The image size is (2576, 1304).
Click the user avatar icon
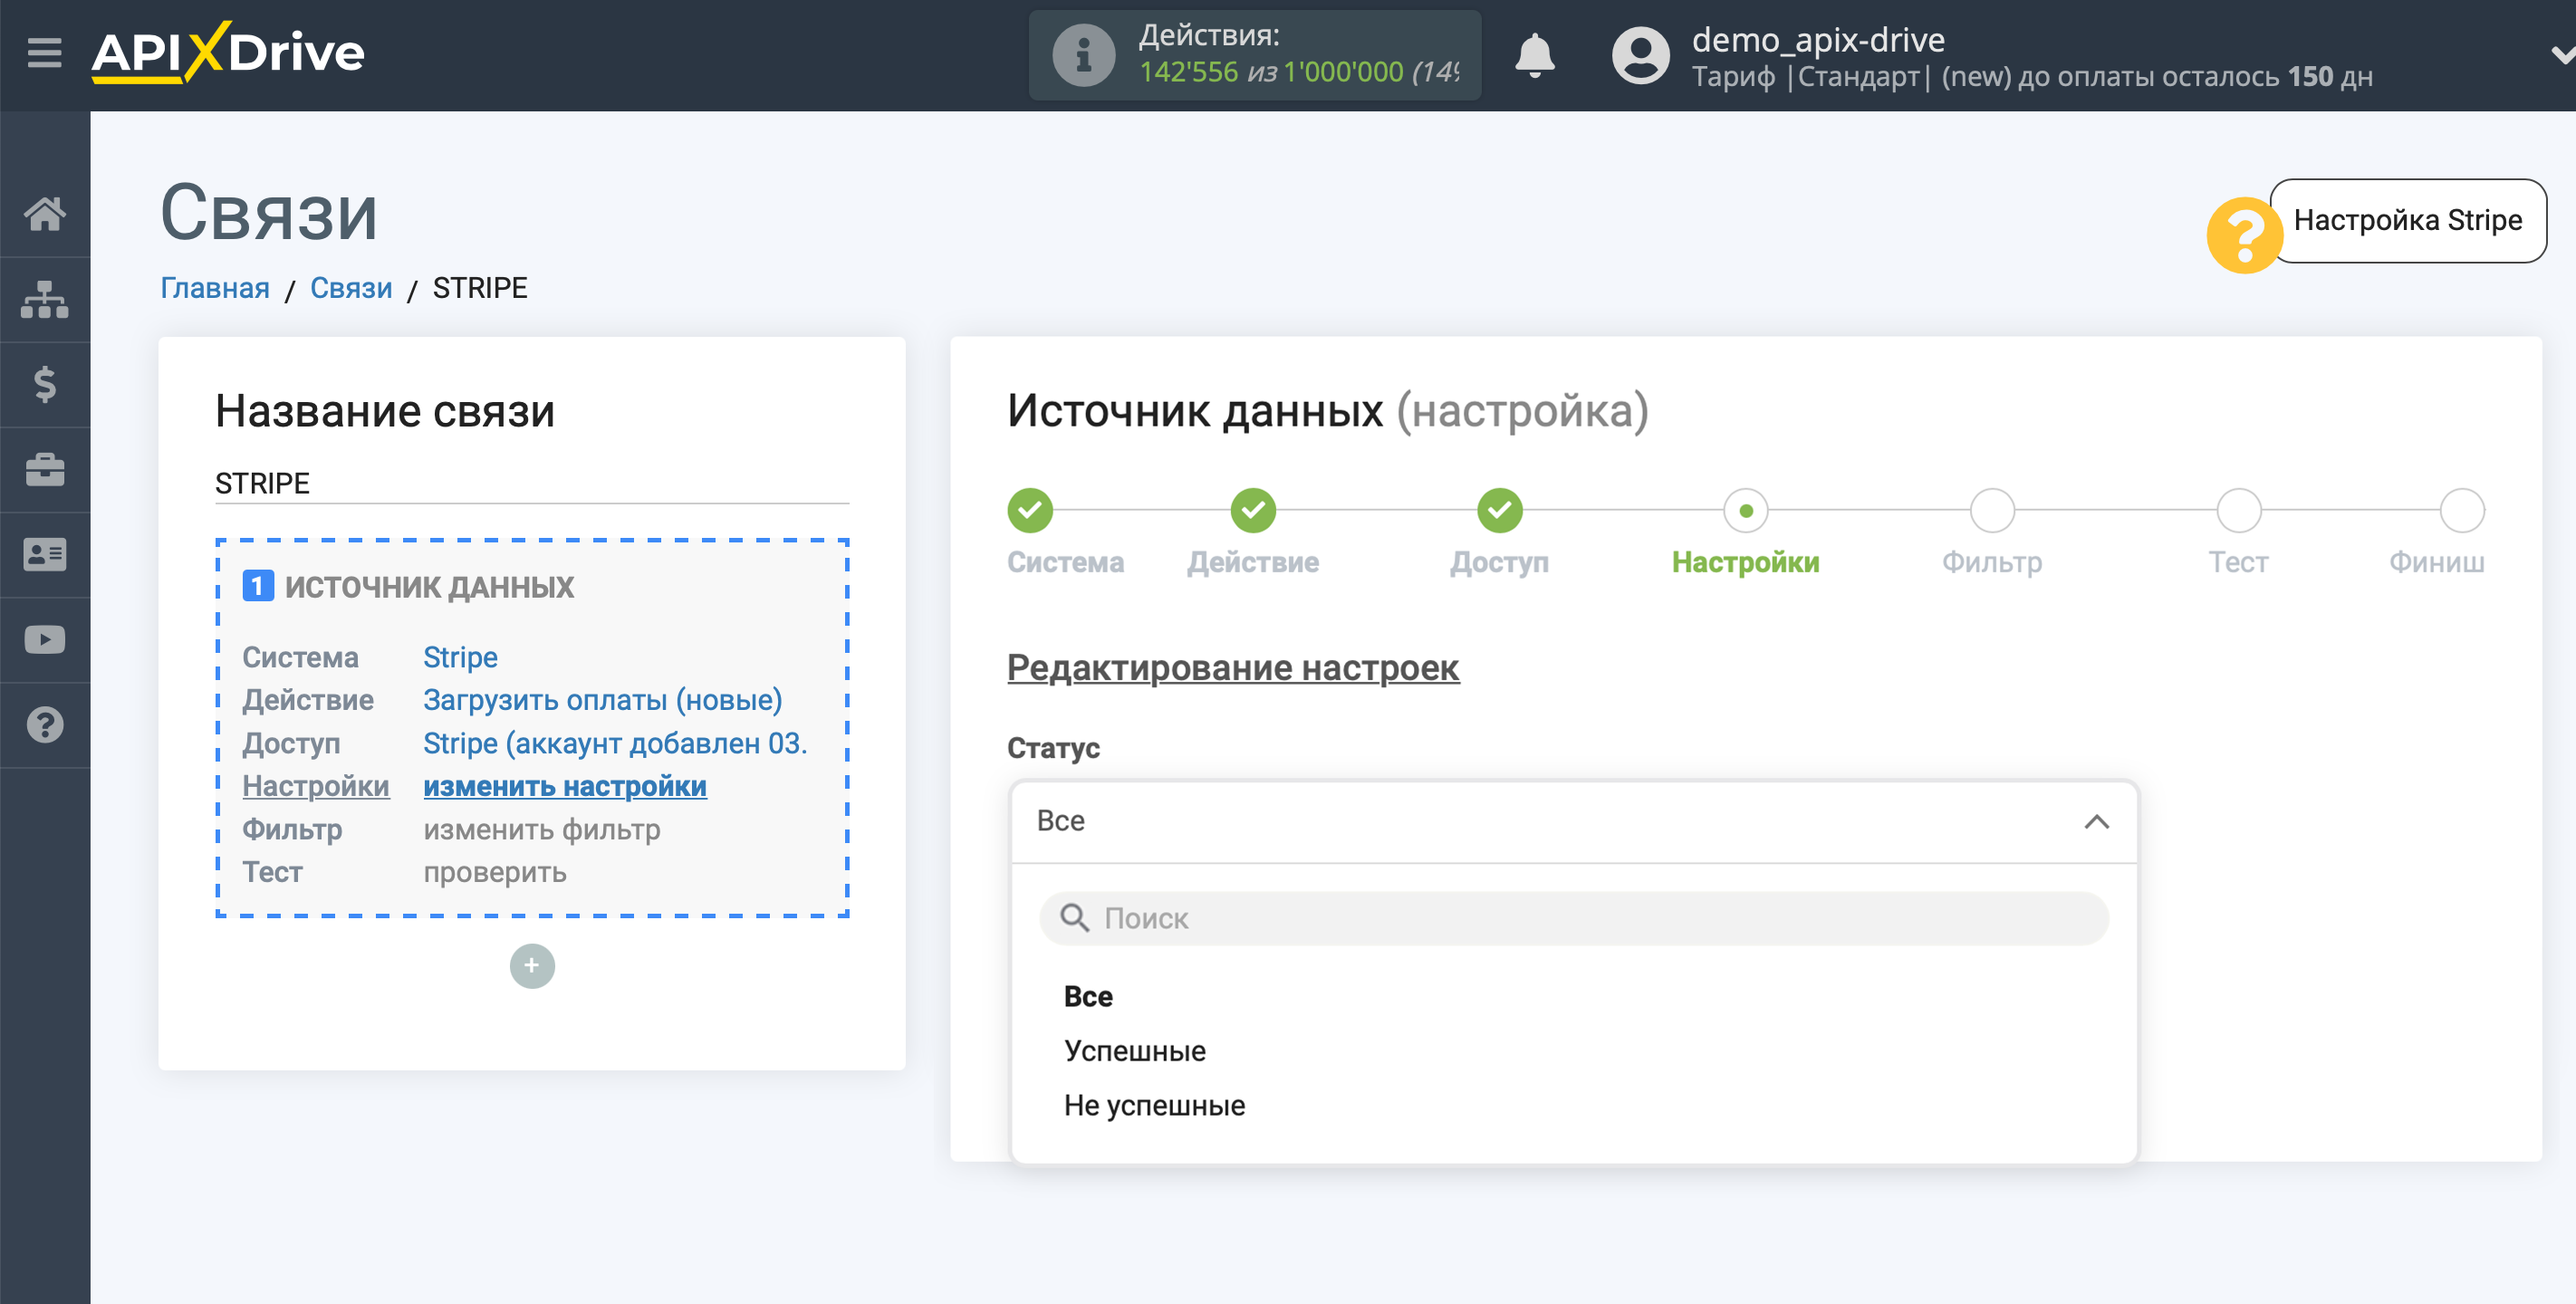(1640, 55)
